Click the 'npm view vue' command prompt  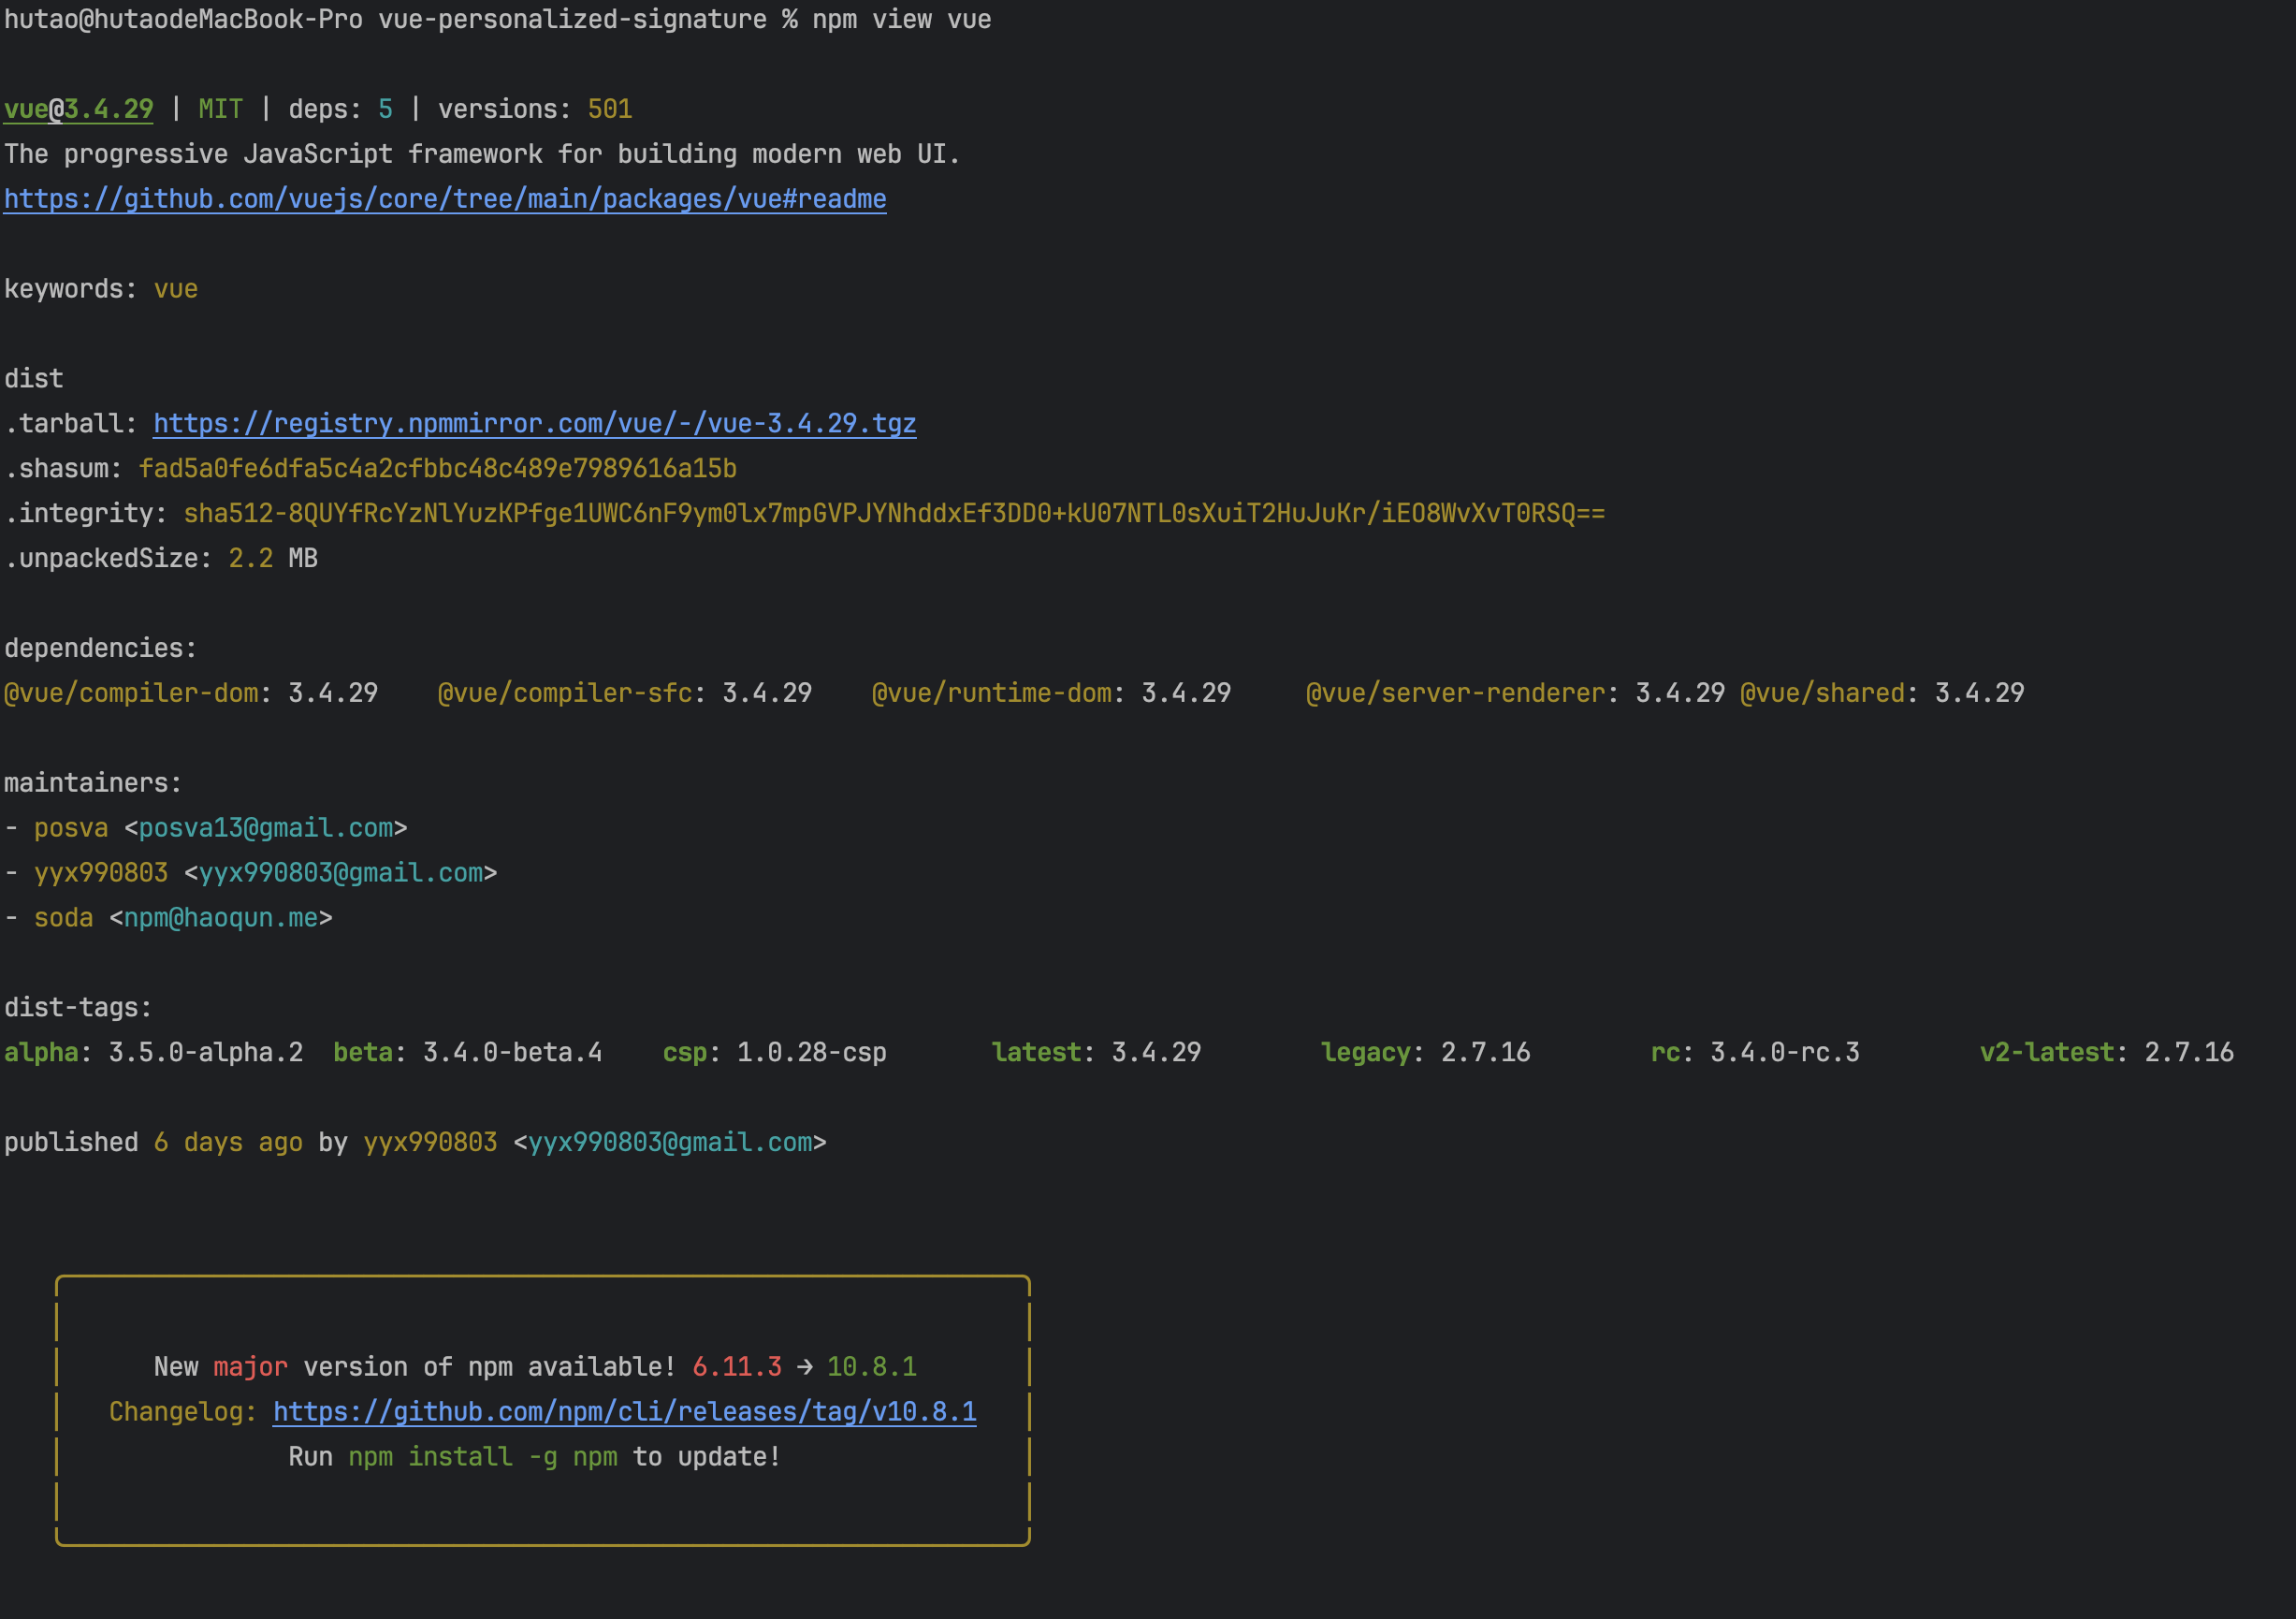tap(901, 19)
